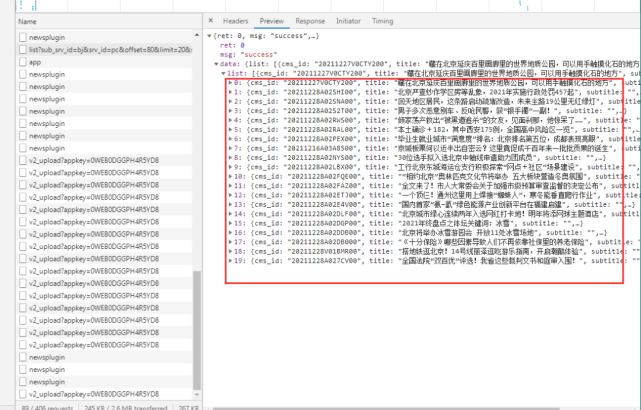641x410 pixels.
Task: Switch to the Headers tab
Action: (235, 21)
